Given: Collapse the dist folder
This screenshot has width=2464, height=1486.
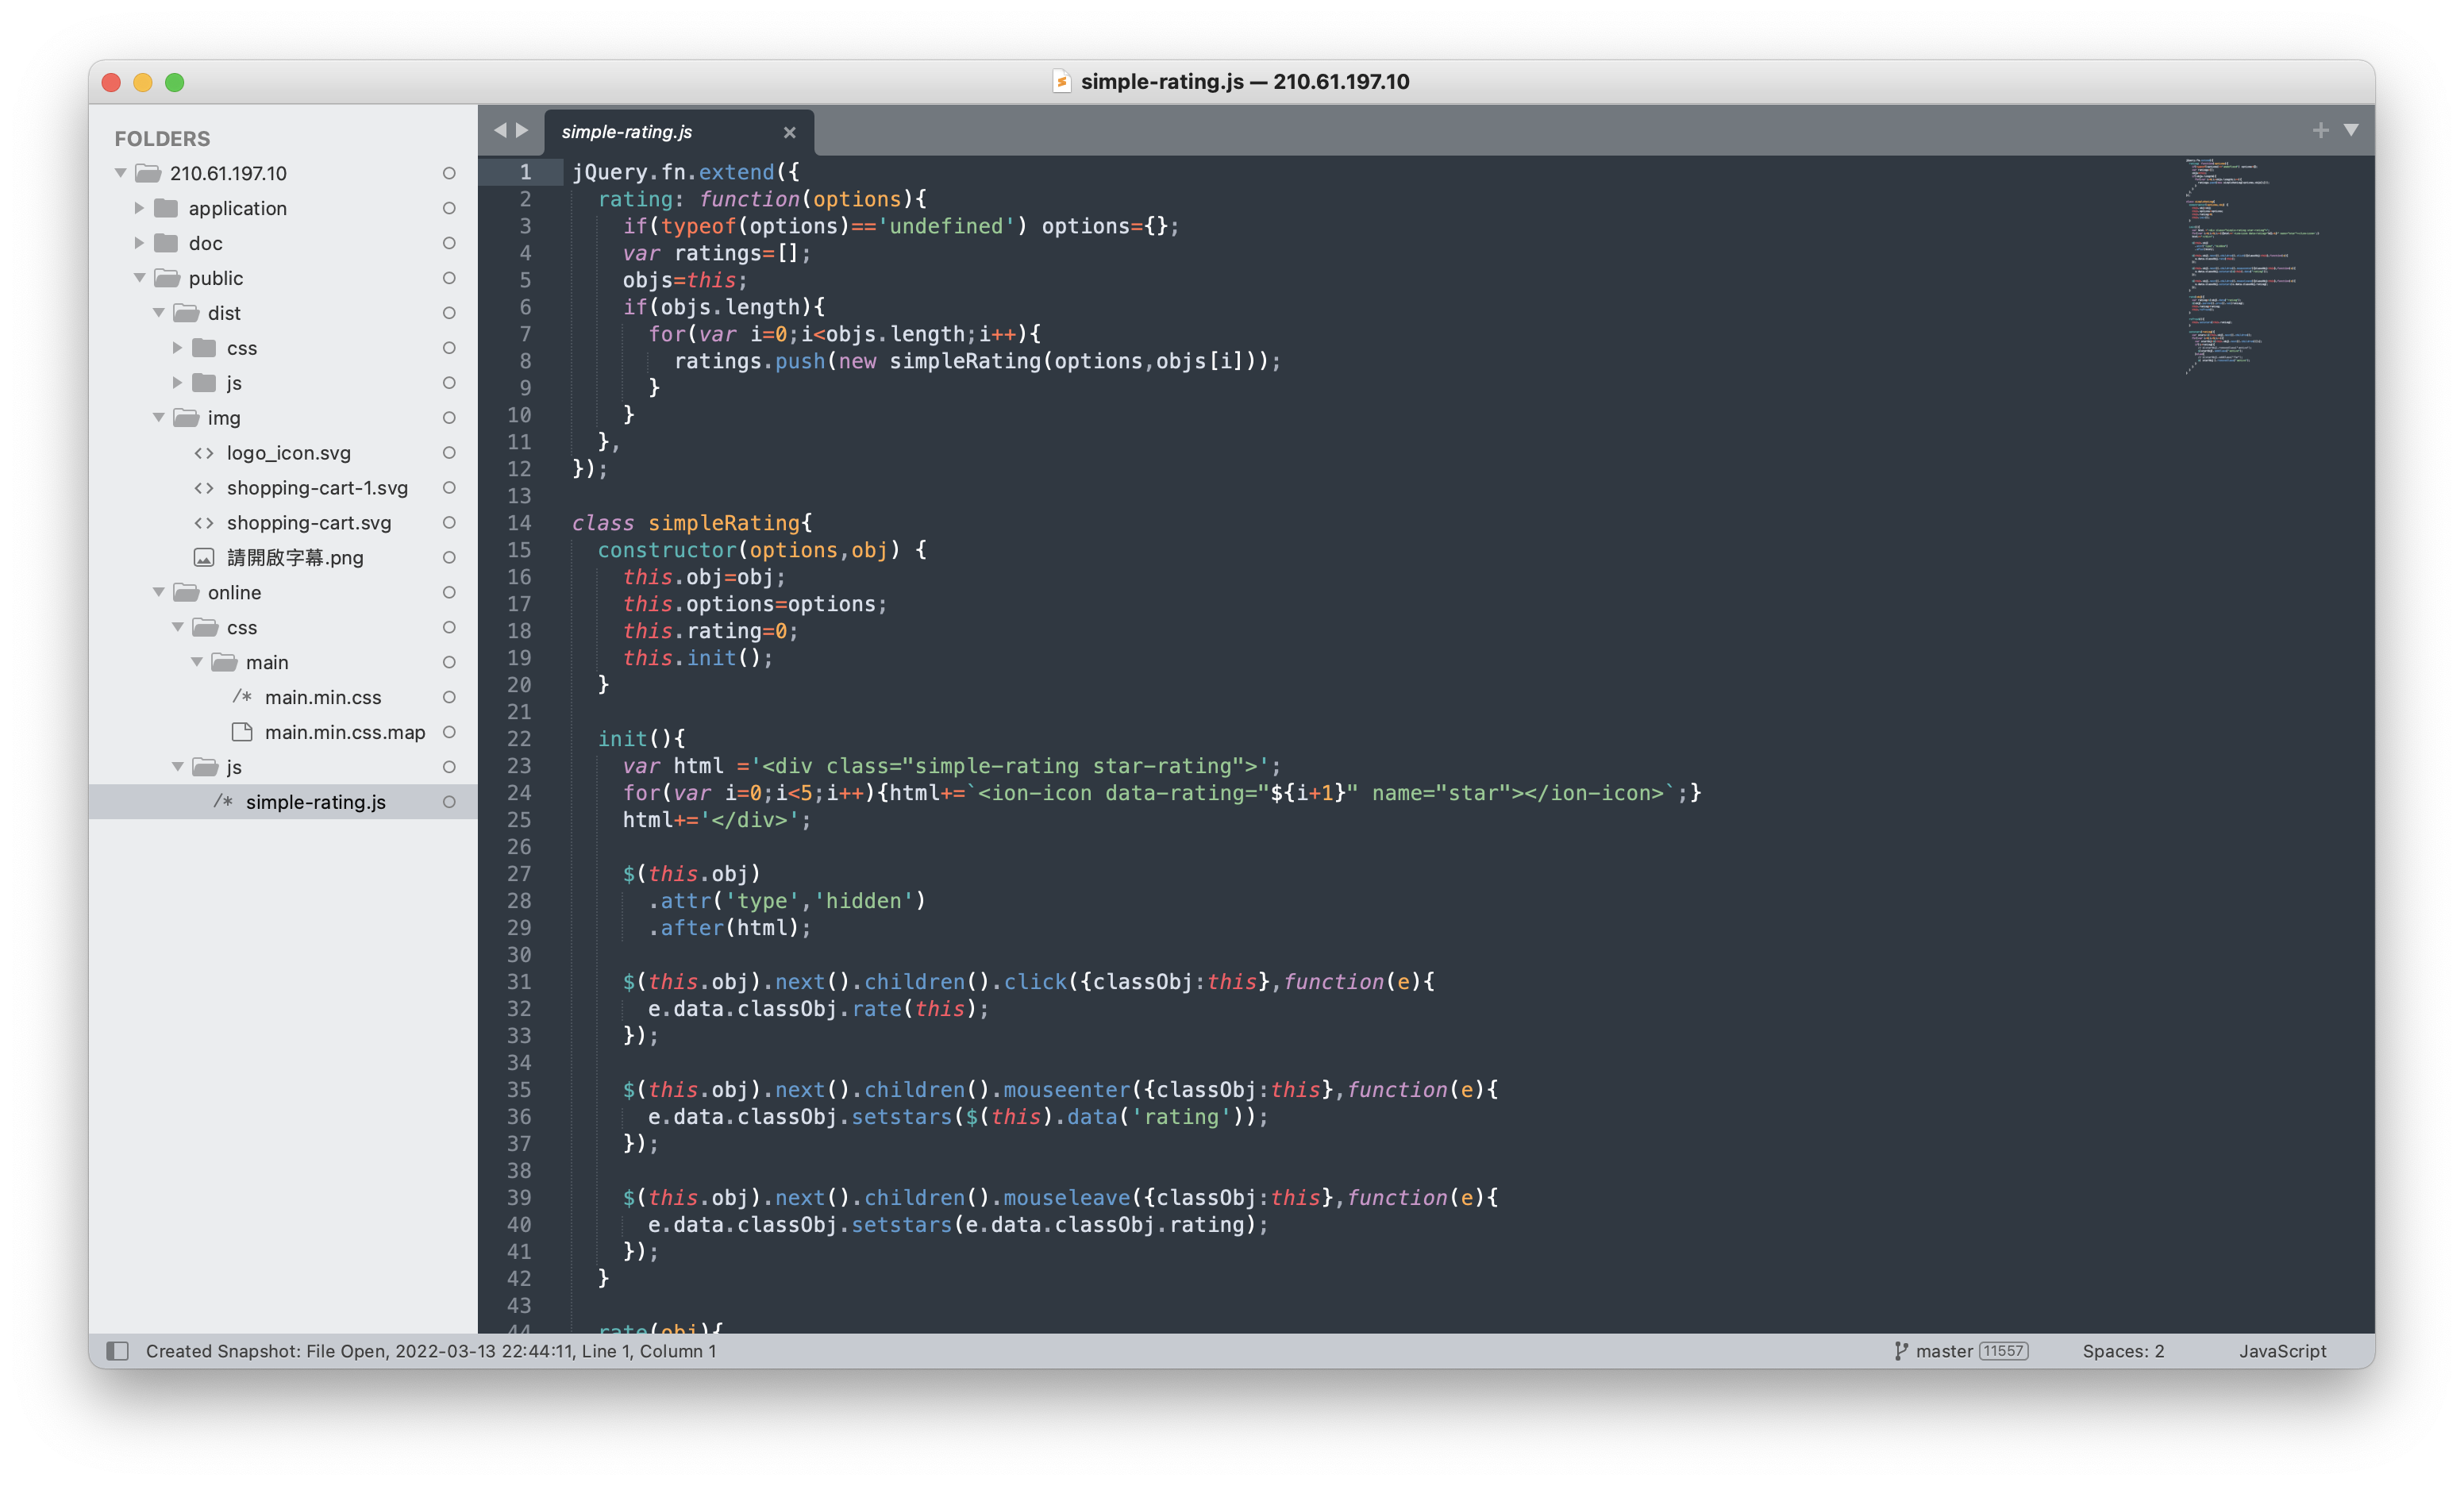Looking at the screenshot, I should click(x=158, y=313).
